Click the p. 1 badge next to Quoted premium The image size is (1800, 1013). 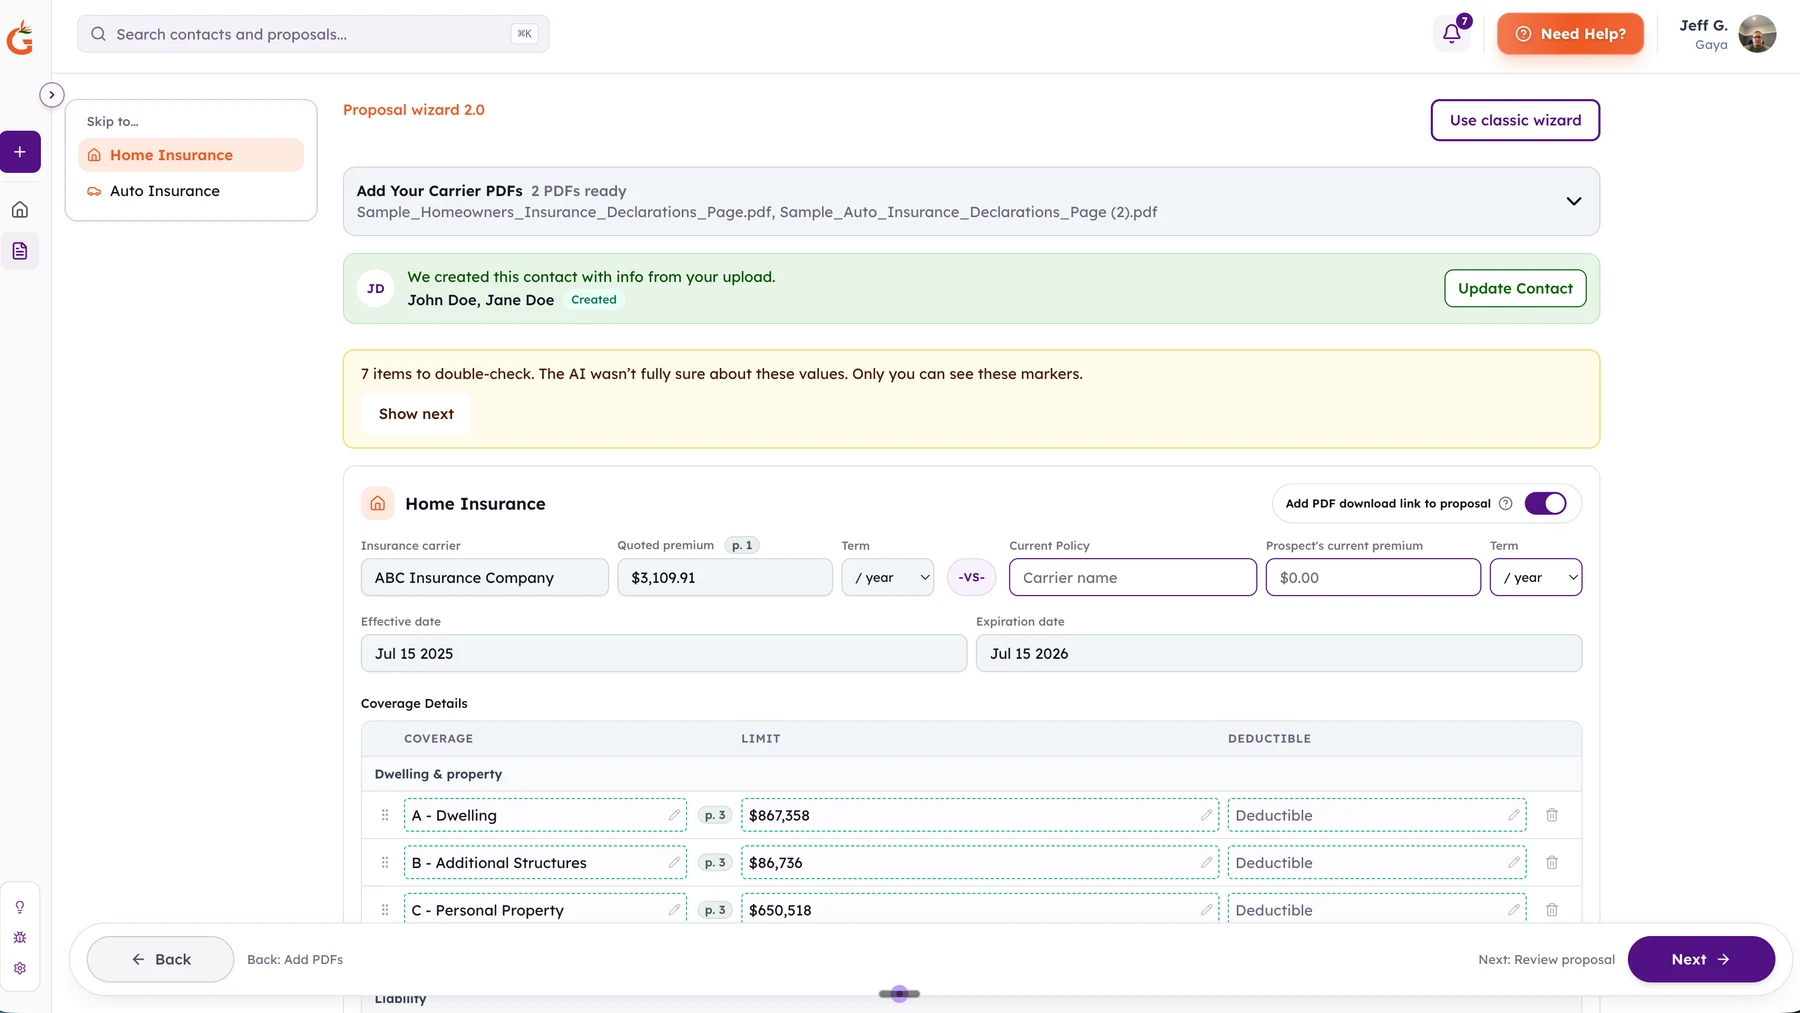[742, 545]
